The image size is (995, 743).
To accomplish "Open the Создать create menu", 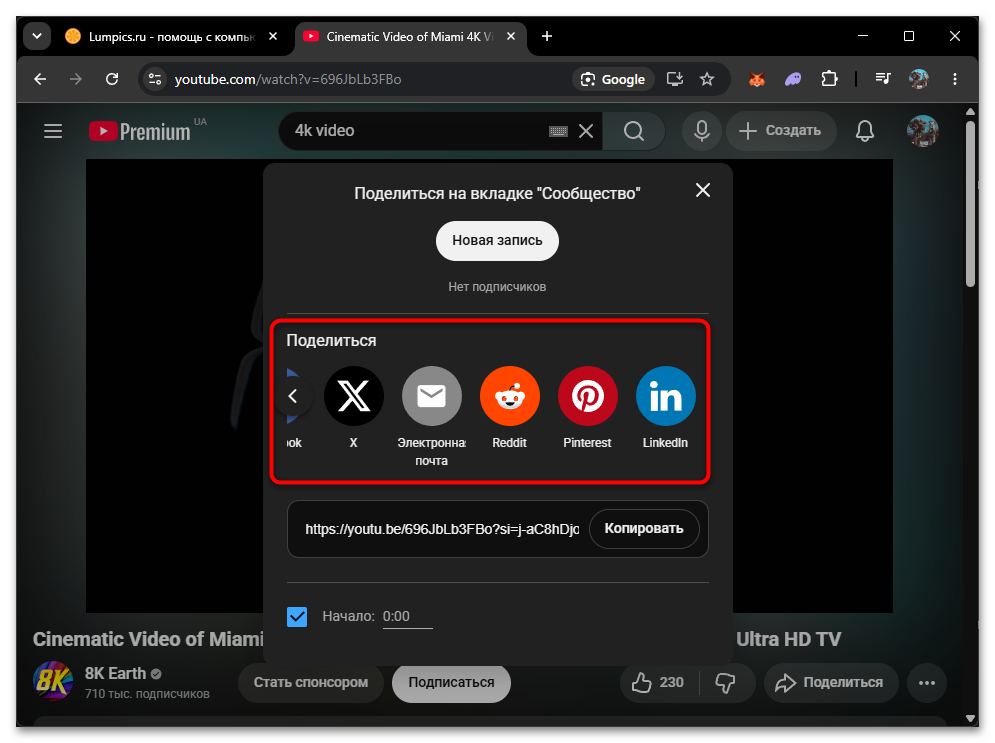I will point(781,131).
